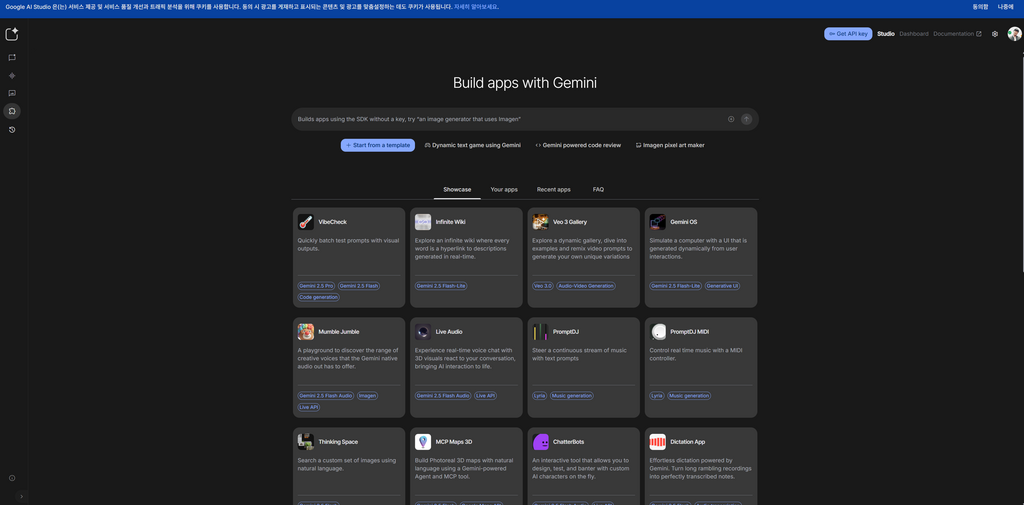Click the circular icon beside send arrow

tap(731, 119)
